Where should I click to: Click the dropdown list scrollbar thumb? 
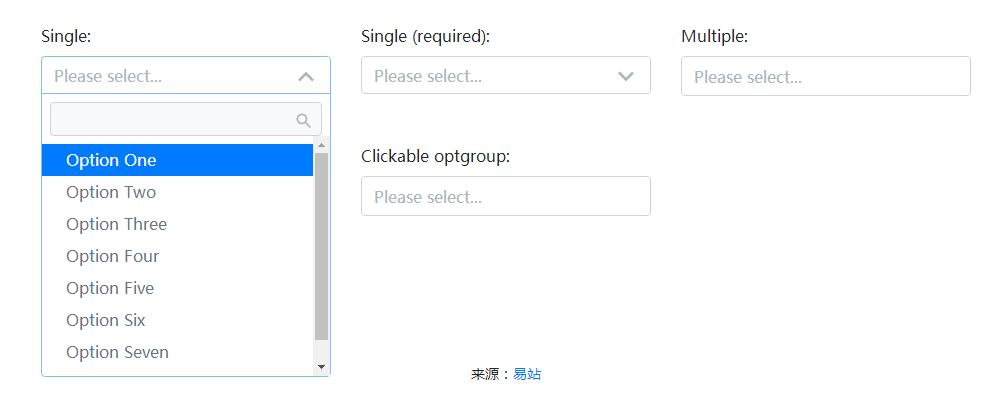[x=321, y=245]
